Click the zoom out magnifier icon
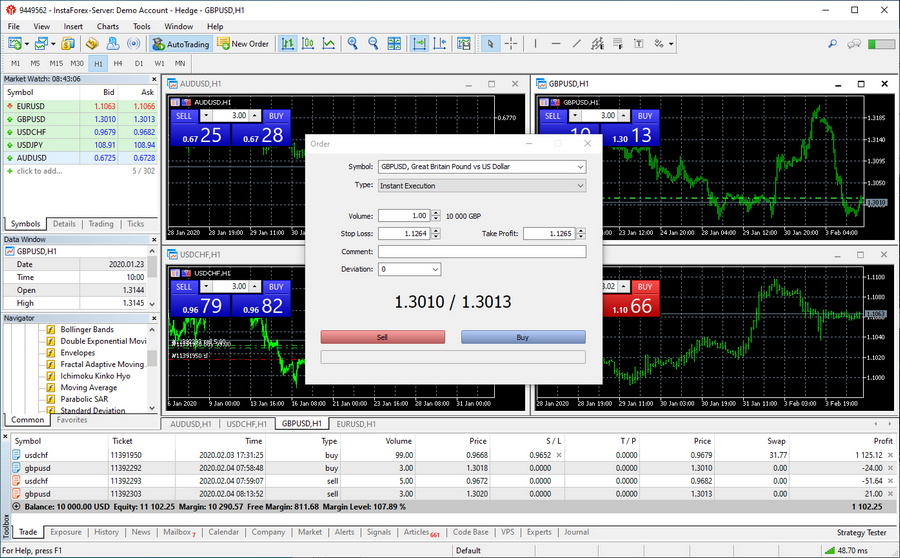 tap(374, 44)
